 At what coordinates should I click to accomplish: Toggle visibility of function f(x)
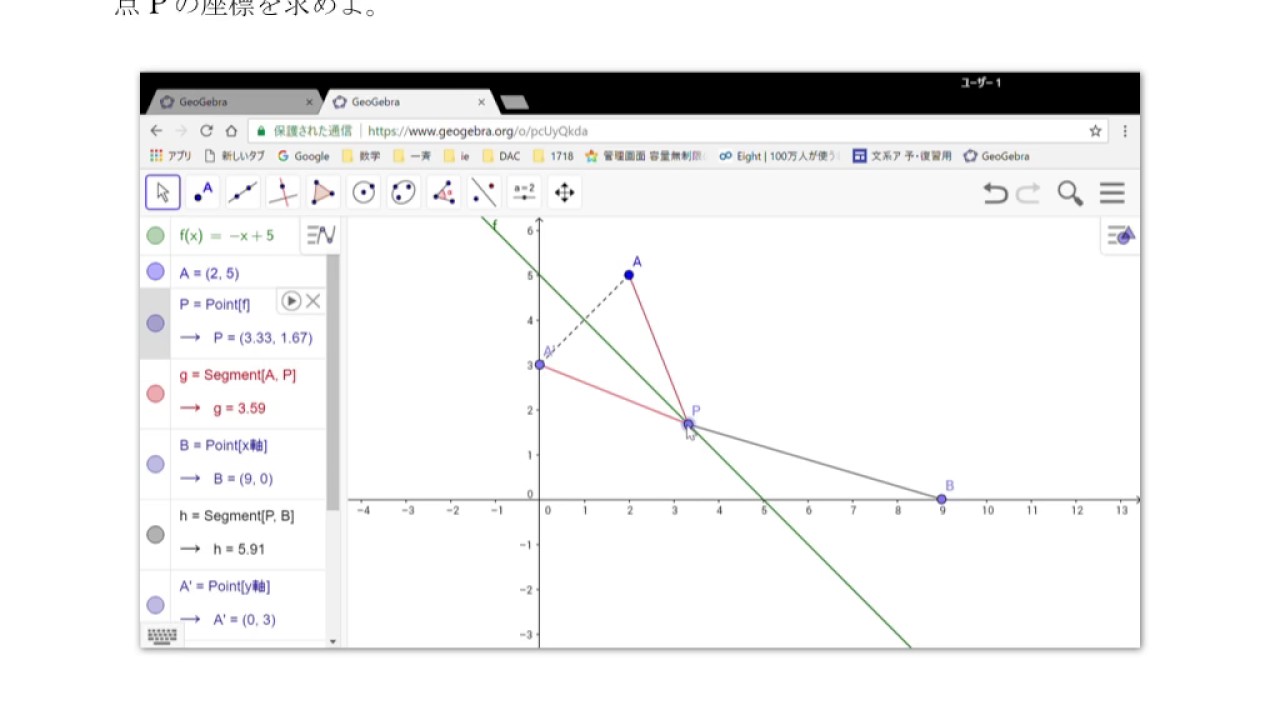(x=155, y=236)
